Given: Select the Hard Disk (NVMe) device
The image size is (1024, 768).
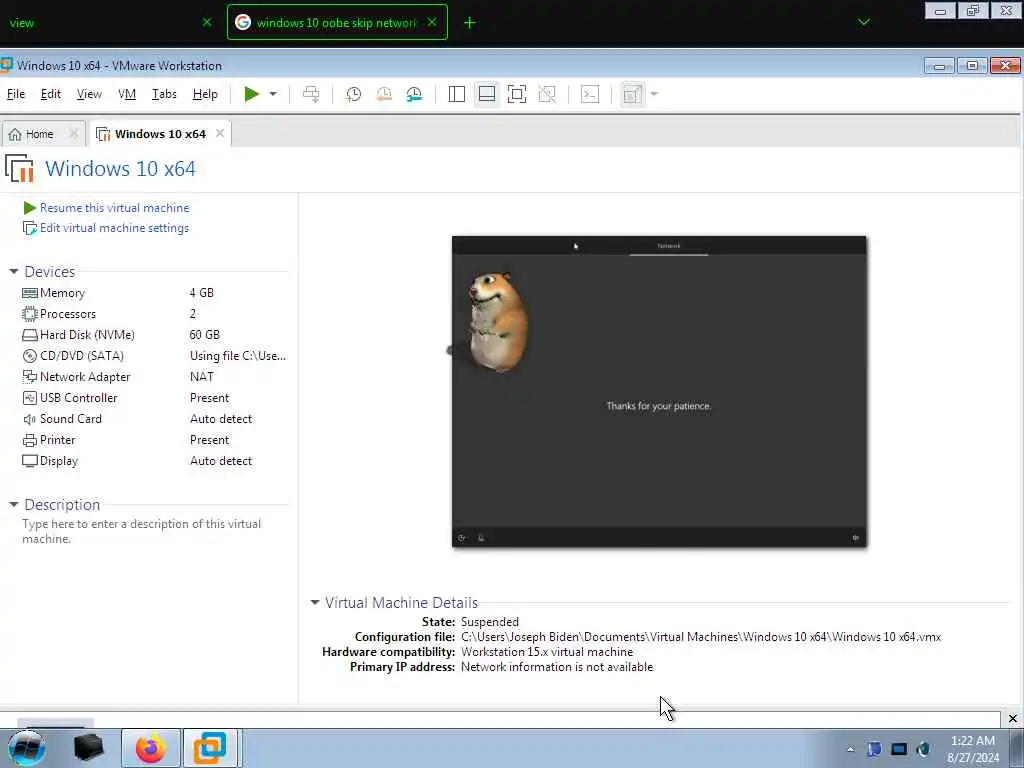Looking at the screenshot, I should [x=154, y=334].
